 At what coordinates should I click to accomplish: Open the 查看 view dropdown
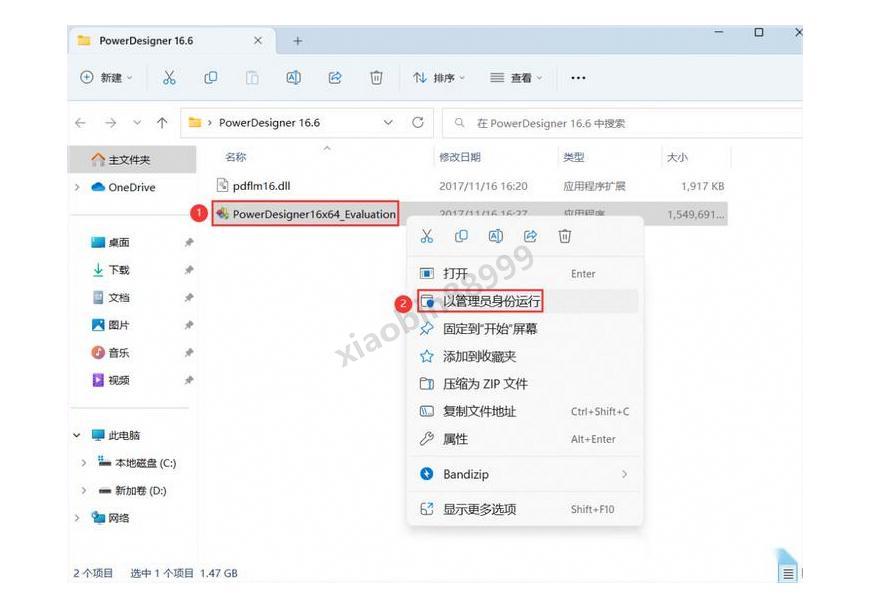516,78
